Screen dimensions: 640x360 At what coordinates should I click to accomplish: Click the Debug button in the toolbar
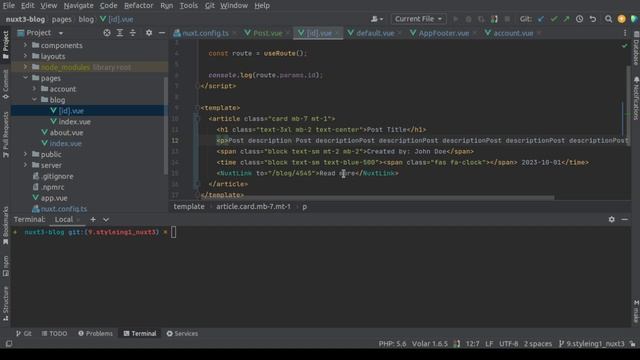469,19
